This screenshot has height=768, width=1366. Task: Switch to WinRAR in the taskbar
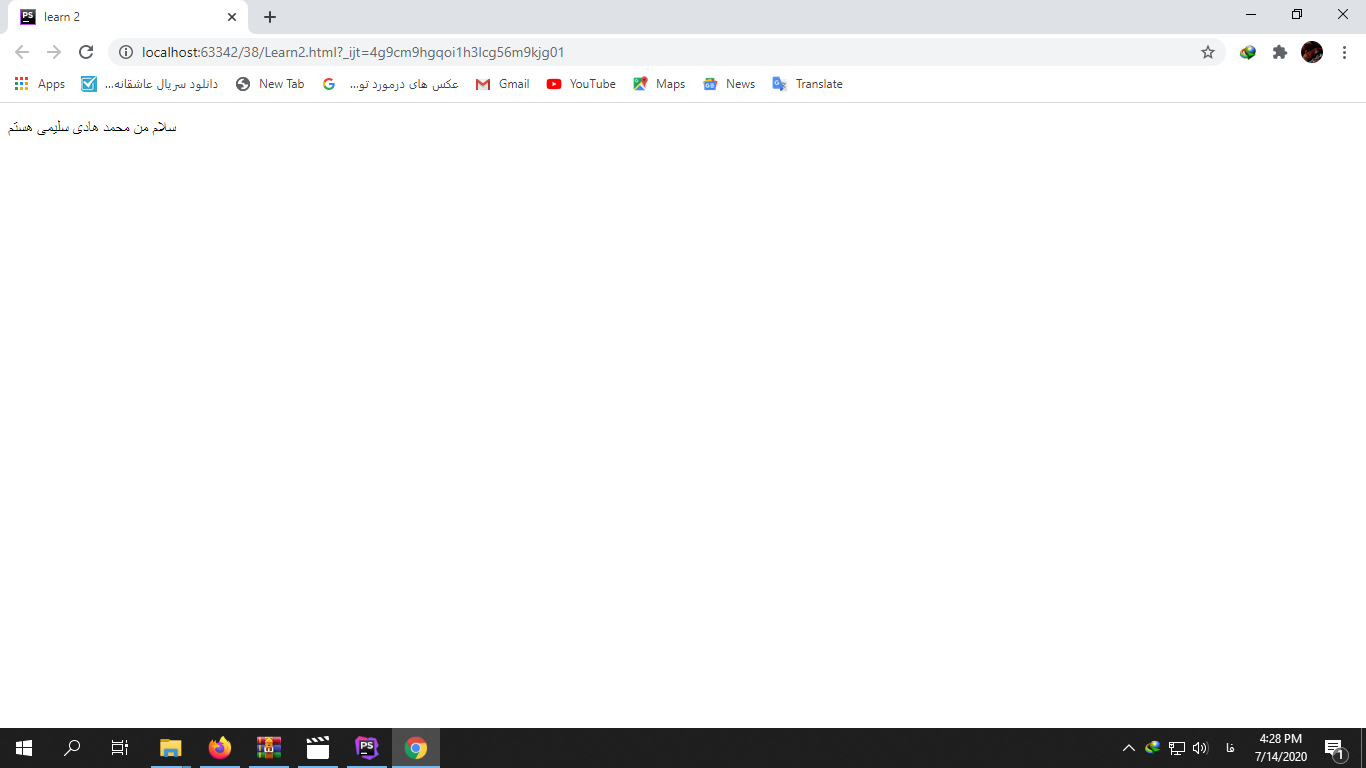point(269,748)
